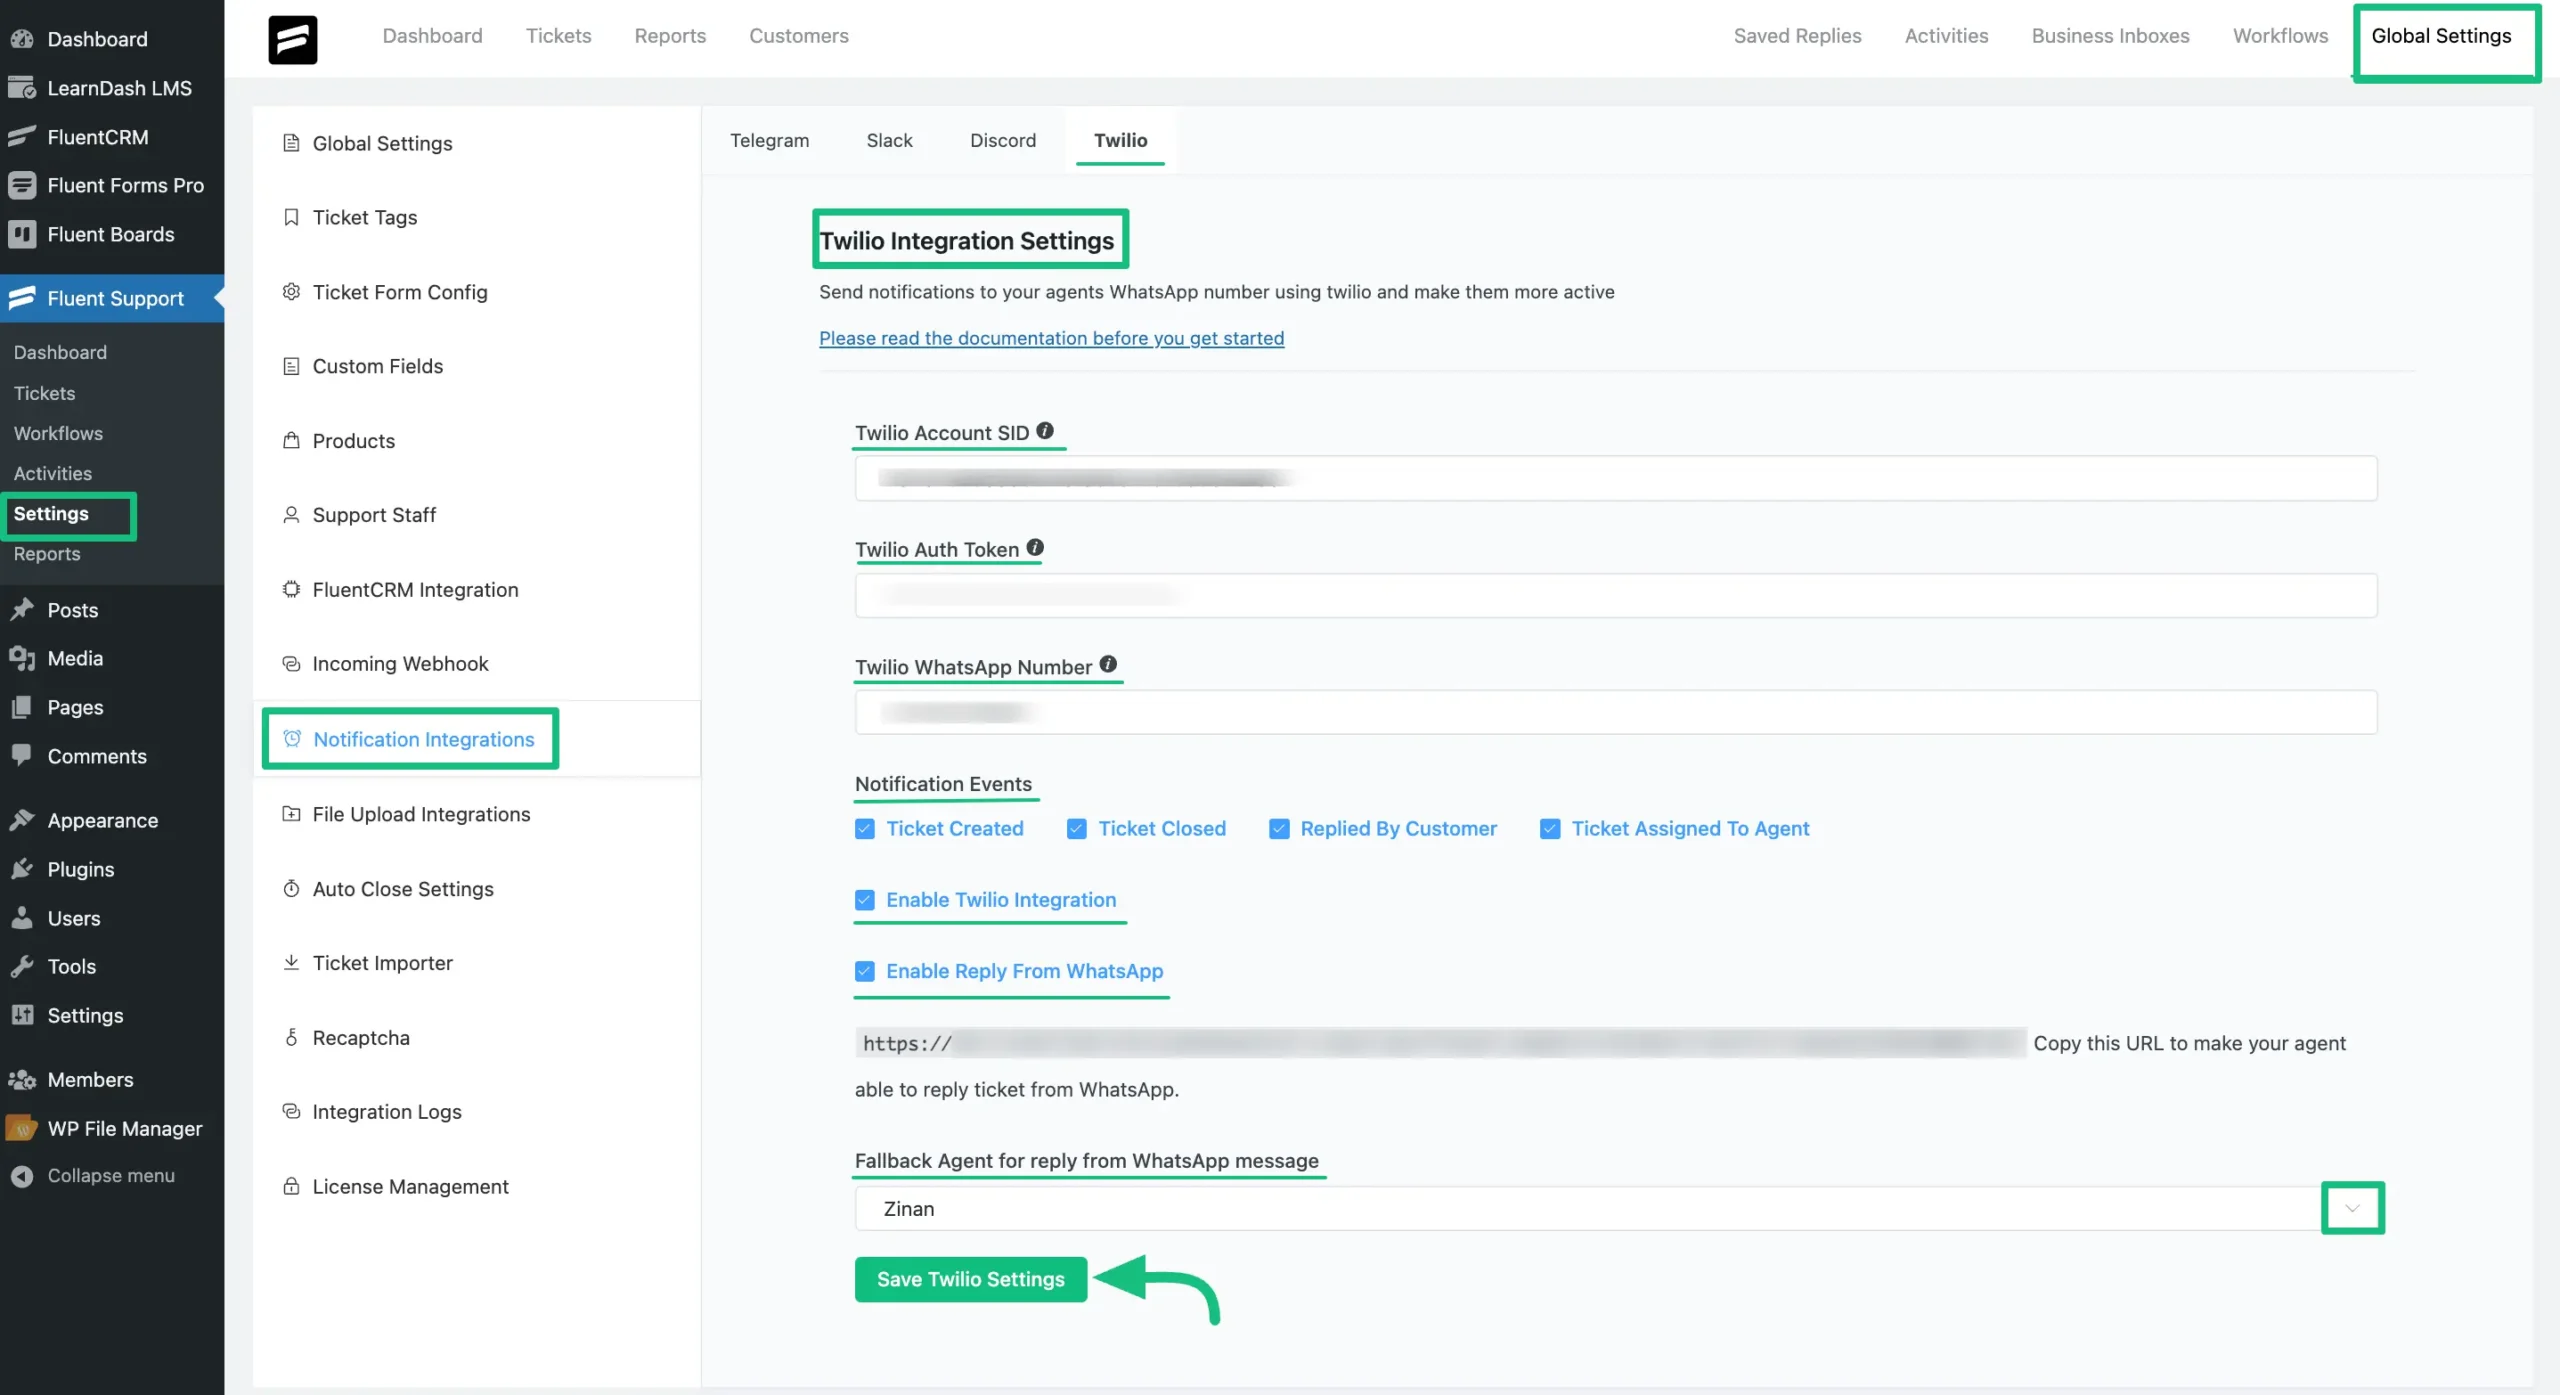This screenshot has height=1395, width=2560.
Task: Click the Fluent Forms Pro icon
Action: tap(22, 185)
